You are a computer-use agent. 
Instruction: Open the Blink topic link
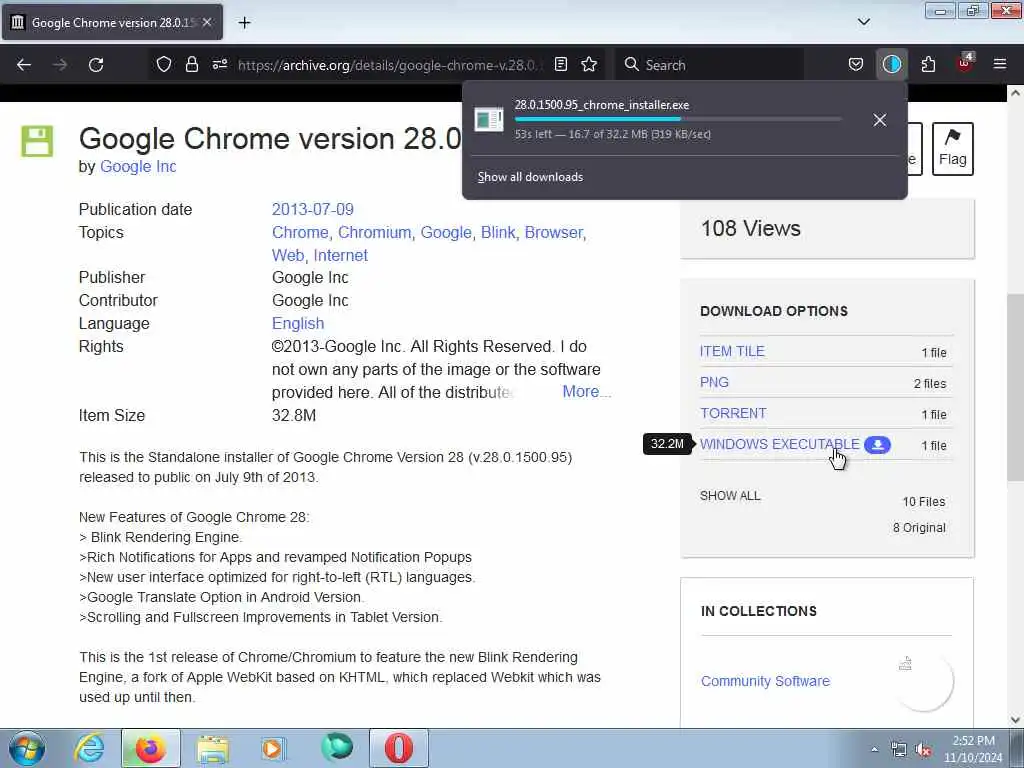click(498, 232)
